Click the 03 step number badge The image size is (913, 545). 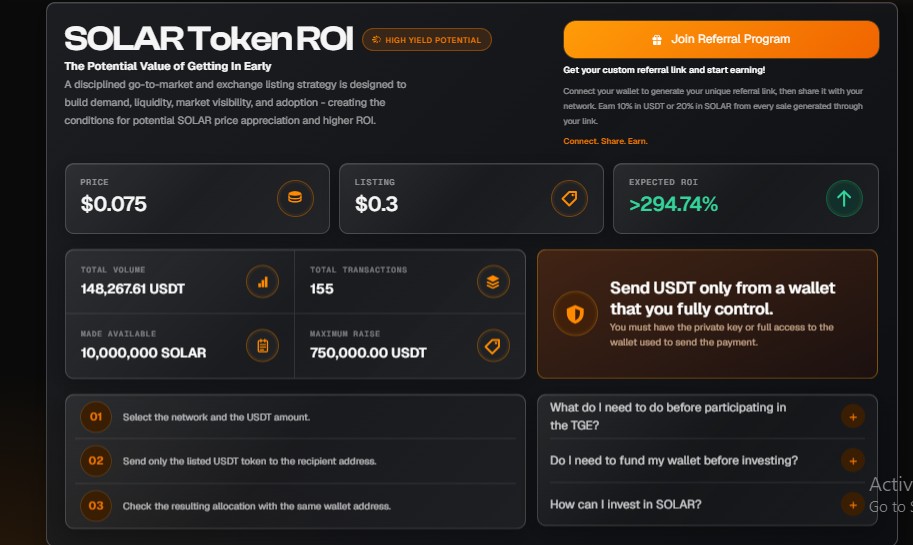click(96, 505)
